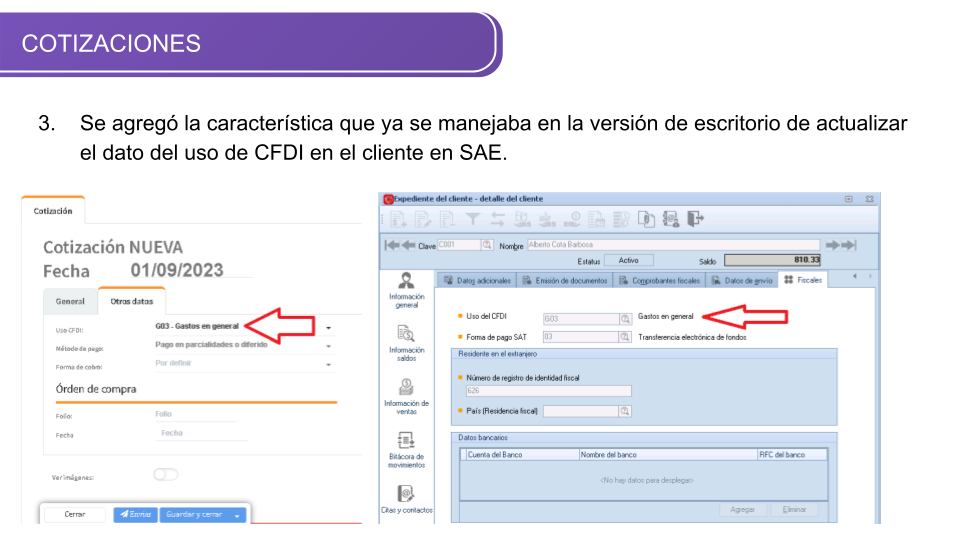Image resolution: width=960 pixels, height=540 pixels.
Task: Open Información saldos sidebar section
Action: [407, 343]
